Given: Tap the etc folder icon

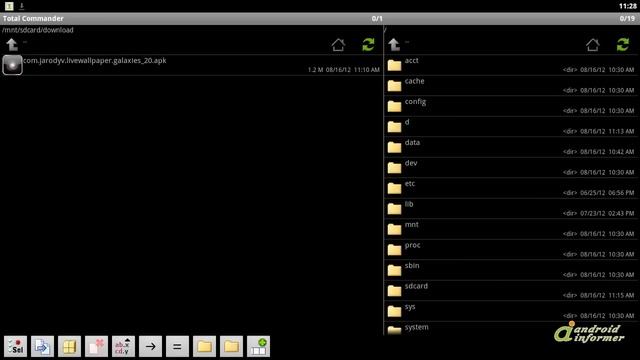Looking at the screenshot, I should click(394, 188).
